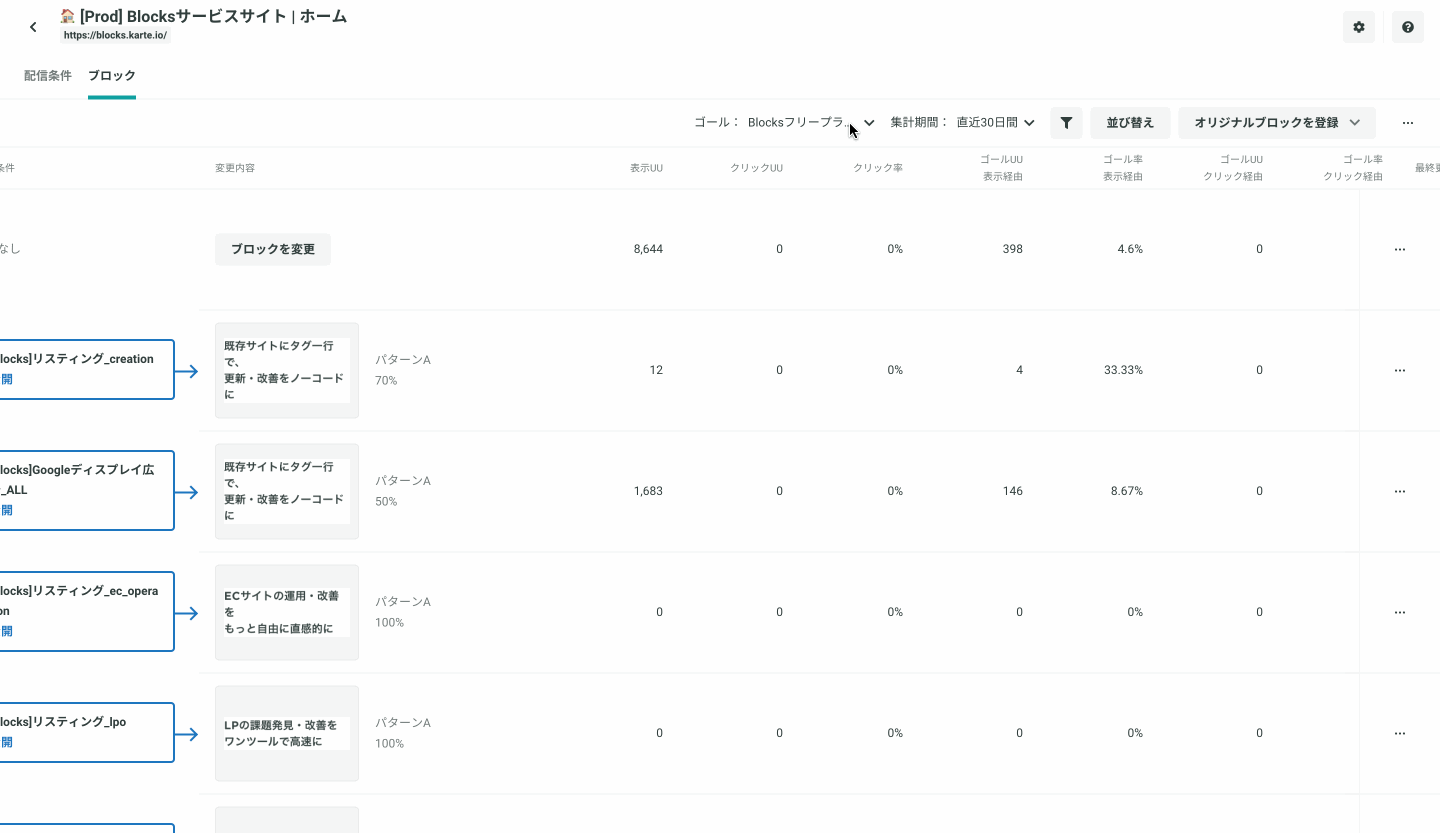The width and height of the screenshot is (1440, 833).
Task: Open the リスティング_creation condition card
Action: pos(87,370)
